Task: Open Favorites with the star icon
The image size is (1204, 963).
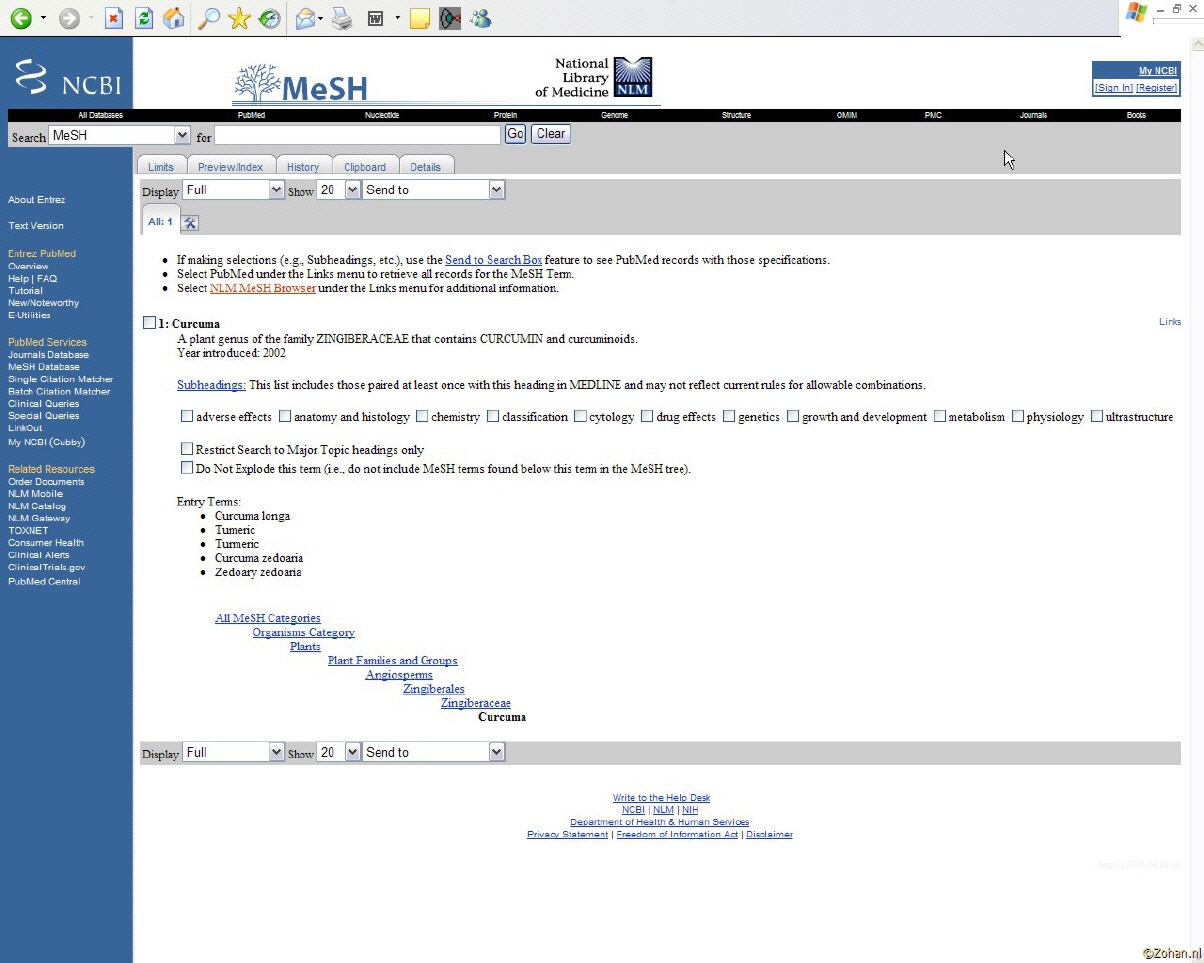Action: (x=239, y=18)
